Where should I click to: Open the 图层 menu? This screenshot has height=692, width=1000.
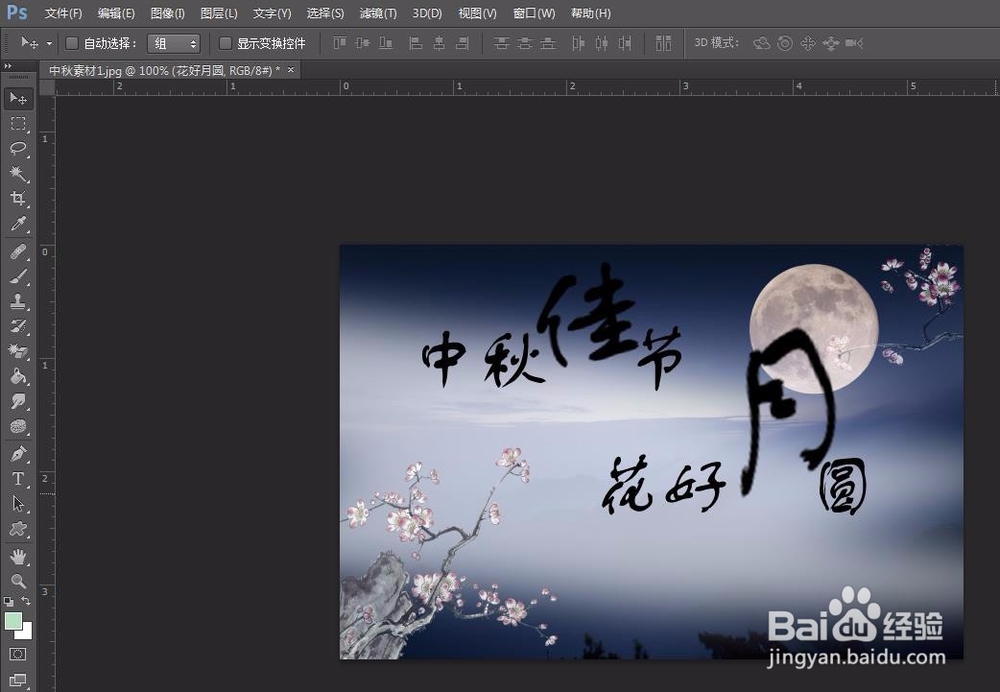click(x=219, y=13)
